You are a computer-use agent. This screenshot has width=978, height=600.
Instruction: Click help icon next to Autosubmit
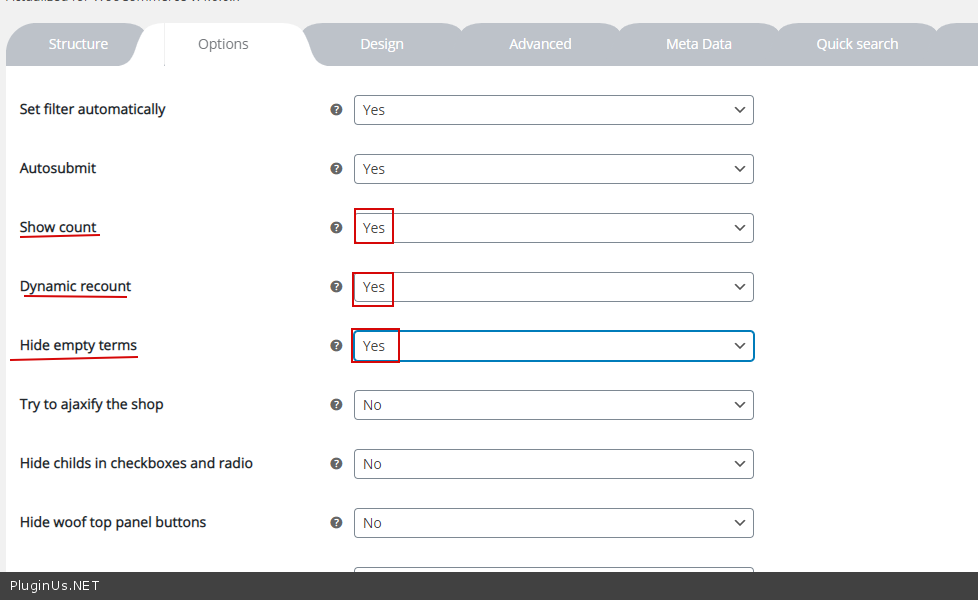click(x=336, y=169)
